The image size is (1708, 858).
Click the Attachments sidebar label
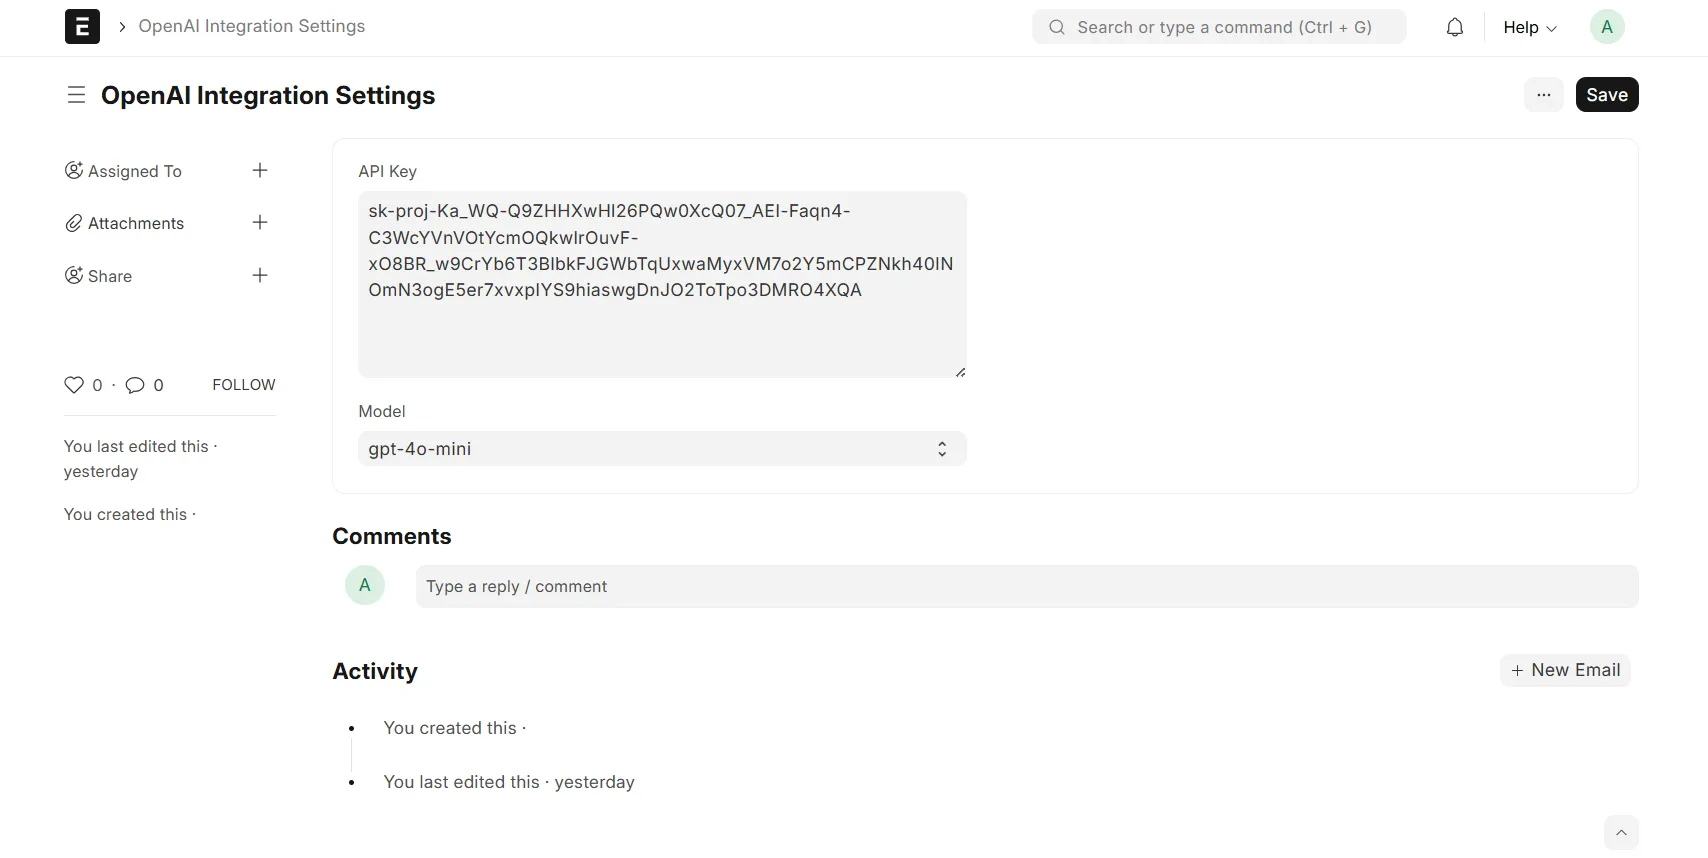(136, 223)
